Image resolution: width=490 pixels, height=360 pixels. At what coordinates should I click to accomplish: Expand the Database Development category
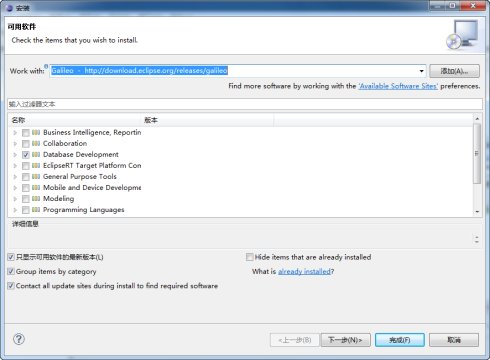[x=15, y=155]
